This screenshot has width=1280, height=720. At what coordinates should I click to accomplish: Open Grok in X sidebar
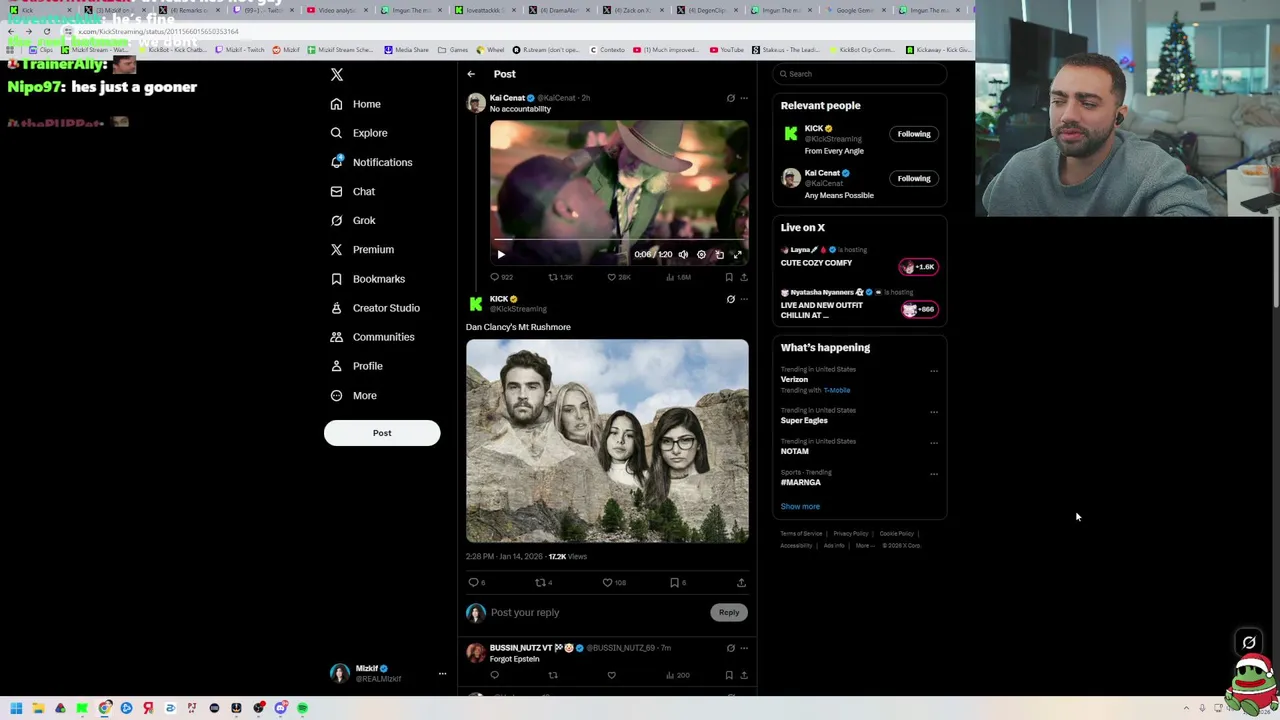coord(353,220)
